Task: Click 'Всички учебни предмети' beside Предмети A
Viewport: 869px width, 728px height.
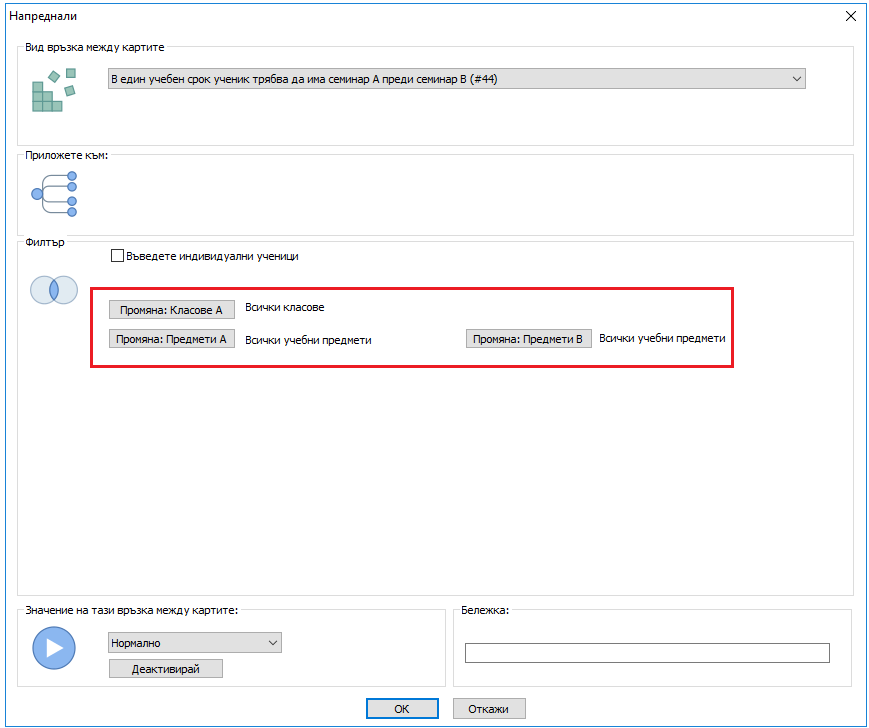Action: (x=308, y=340)
